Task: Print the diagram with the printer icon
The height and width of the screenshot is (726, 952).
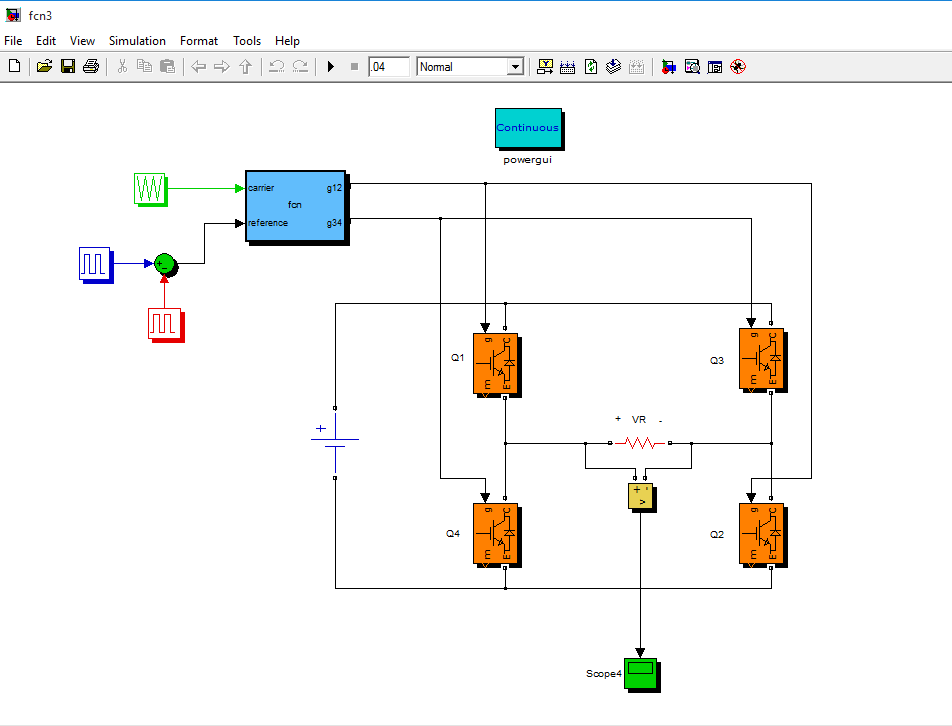Action: [x=91, y=67]
